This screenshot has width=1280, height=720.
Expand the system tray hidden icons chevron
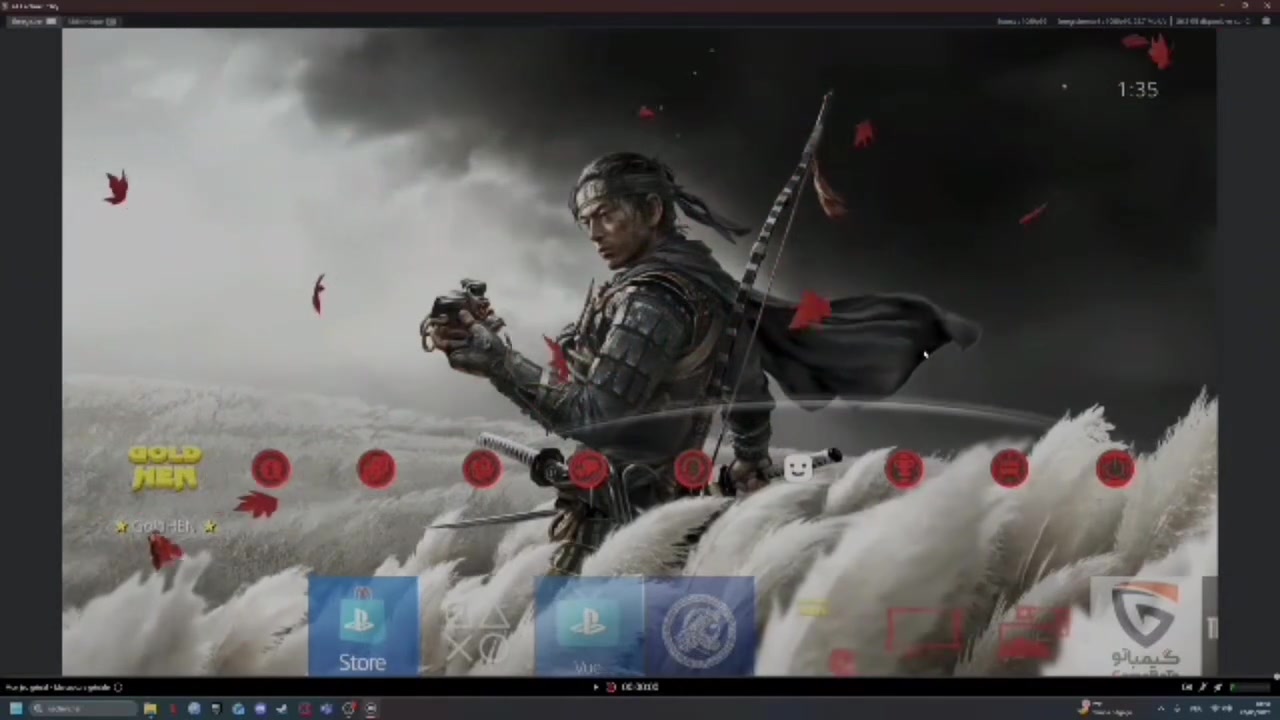coord(1161,709)
